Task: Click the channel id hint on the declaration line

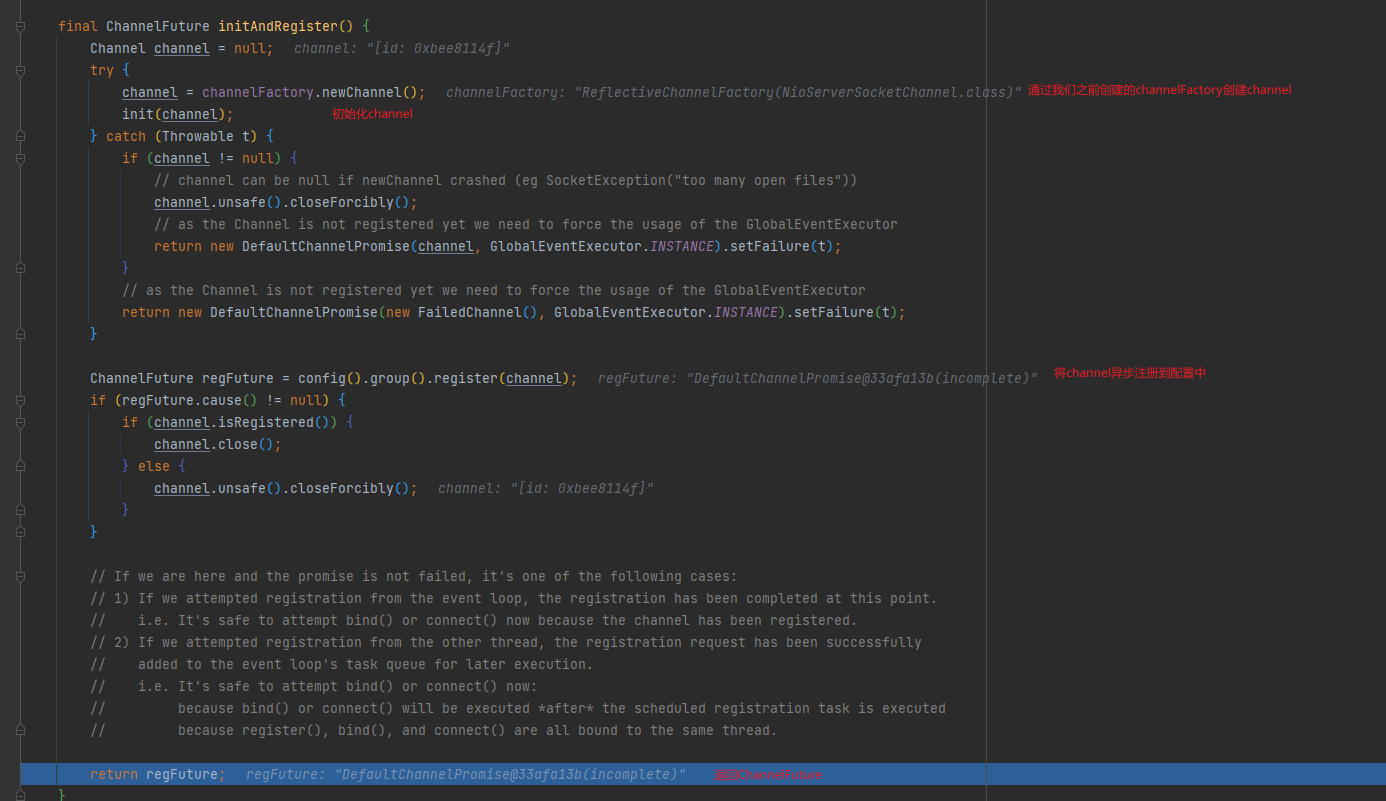Action: [x=402, y=49]
